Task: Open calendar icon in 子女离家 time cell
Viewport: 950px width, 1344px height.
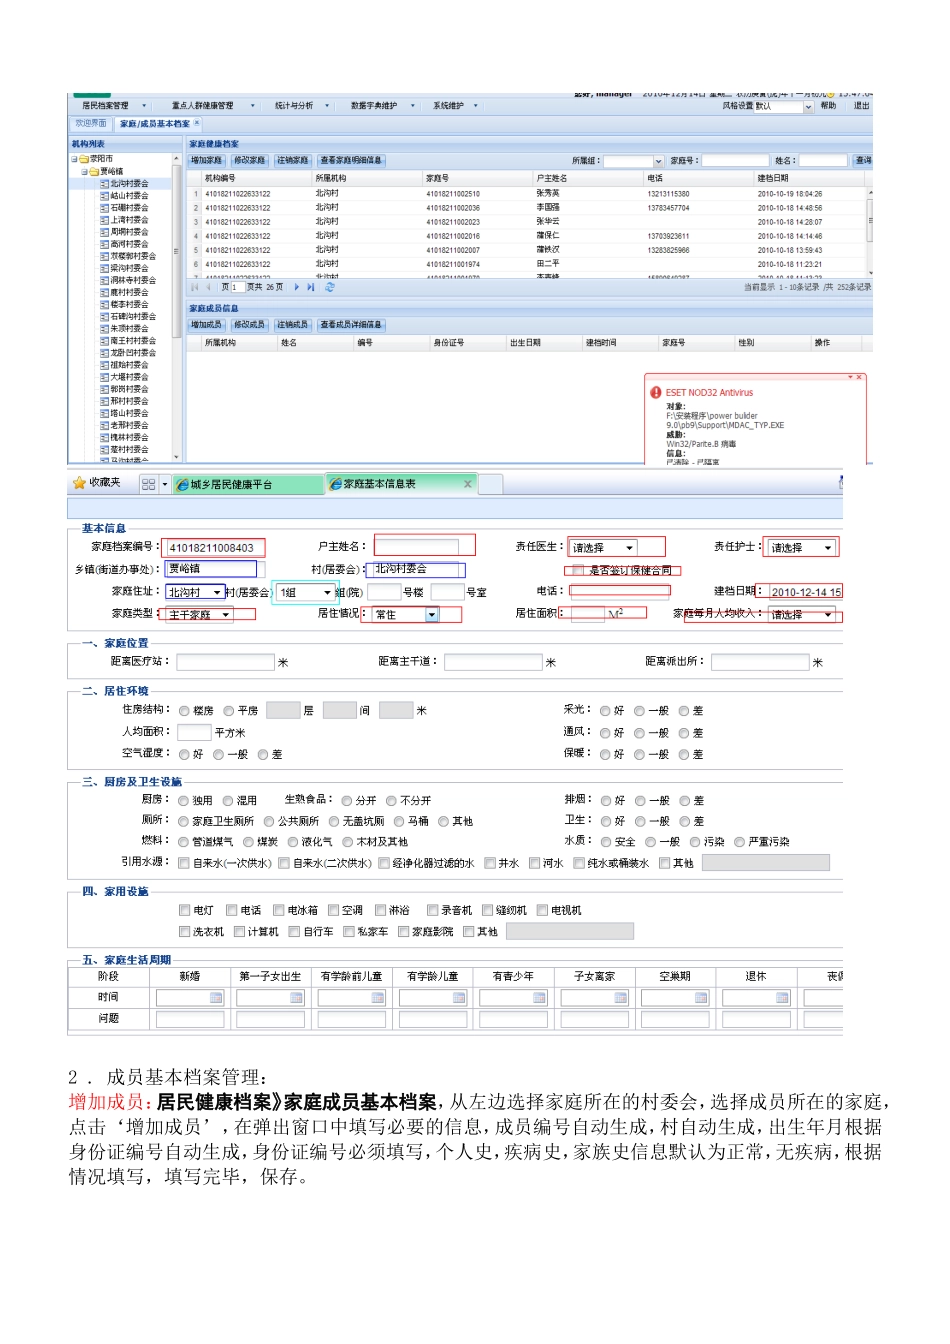Action: click(621, 997)
